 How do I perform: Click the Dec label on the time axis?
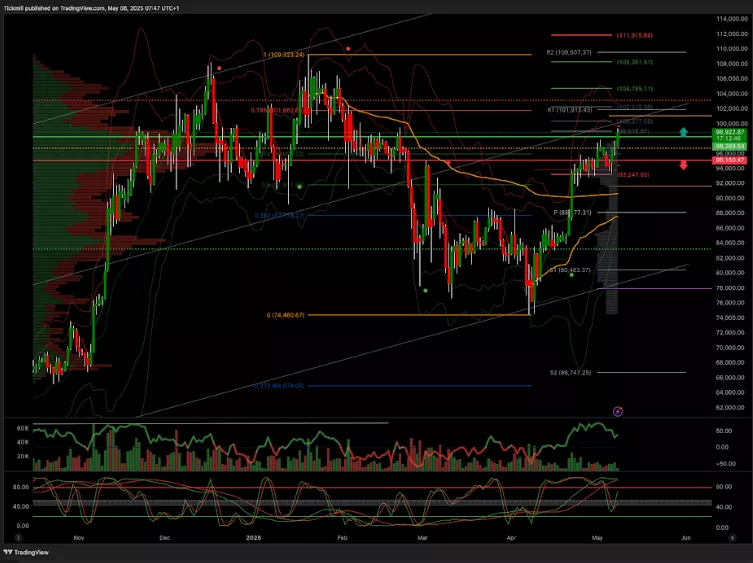click(164, 537)
